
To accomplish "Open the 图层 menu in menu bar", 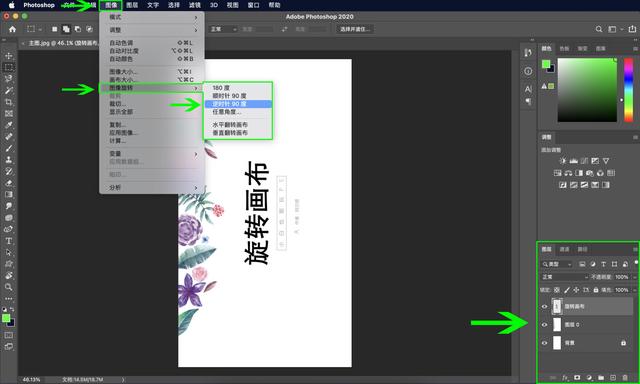I will [x=132, y=5].
